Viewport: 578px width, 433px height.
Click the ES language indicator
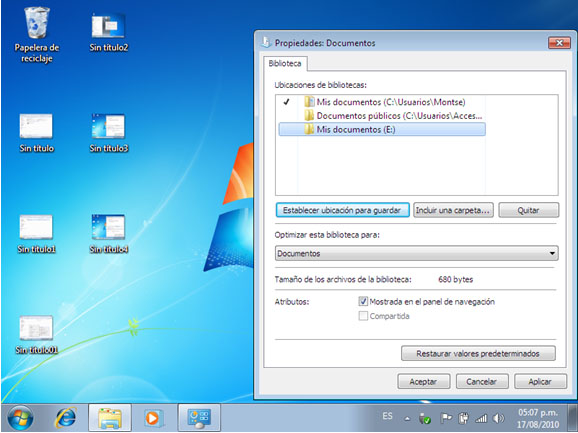click(387, 416)
